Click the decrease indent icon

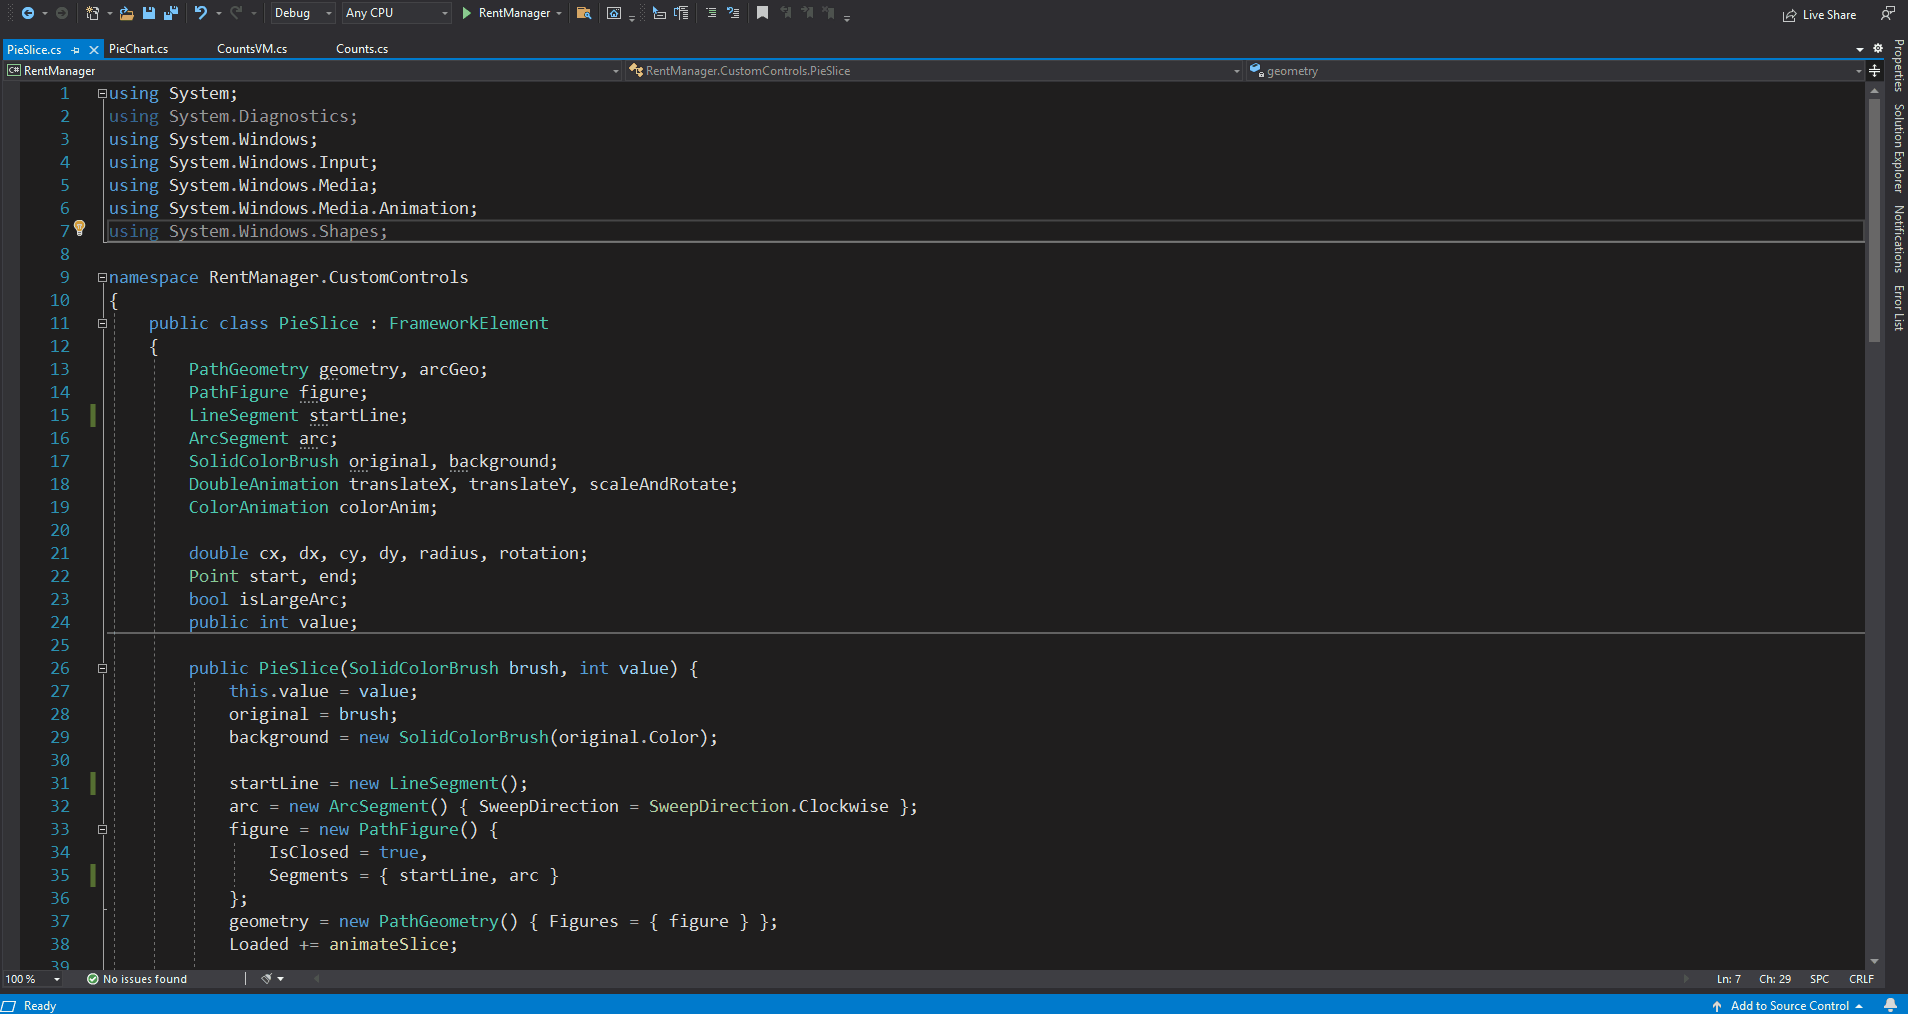(x=659, y=13)
